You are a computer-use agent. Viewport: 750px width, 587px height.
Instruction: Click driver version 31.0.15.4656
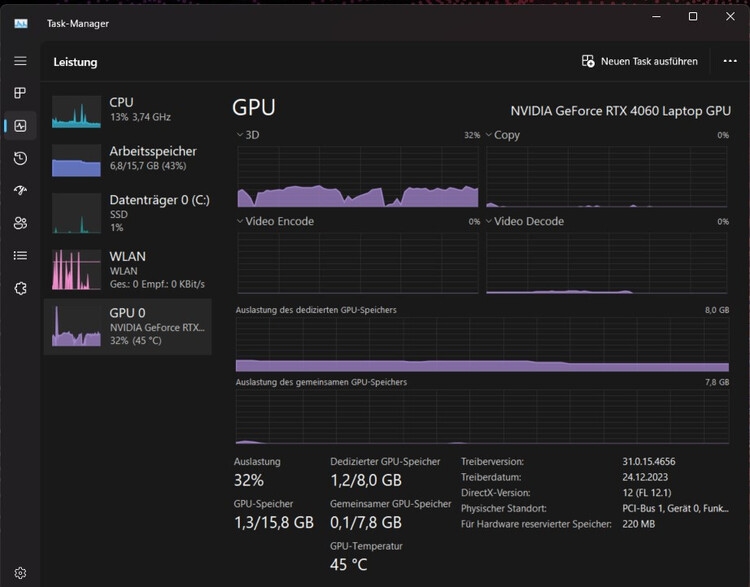(649, 462)
